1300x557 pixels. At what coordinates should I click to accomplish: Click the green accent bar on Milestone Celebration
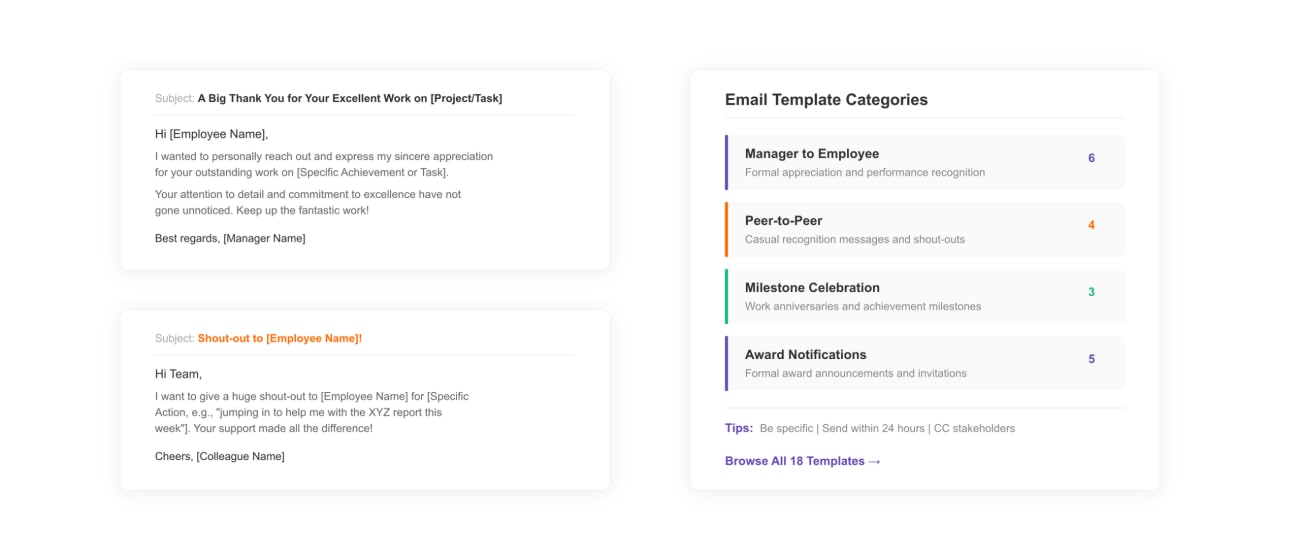pyautogui.click(x=727, y=296)
